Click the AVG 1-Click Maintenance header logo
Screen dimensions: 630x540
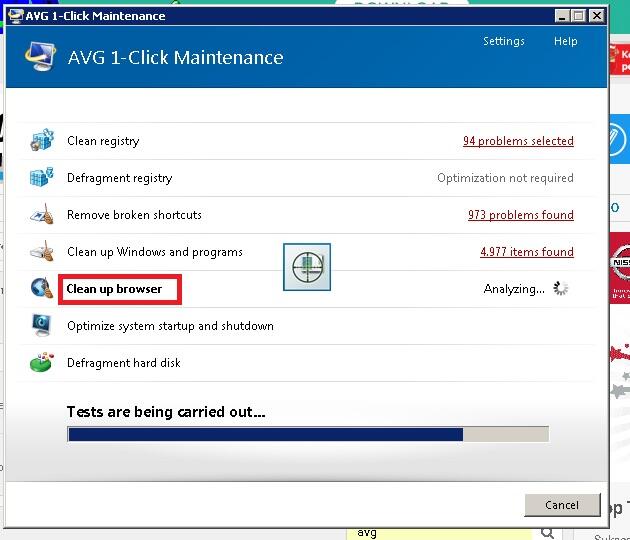click(x=40, y=56)
